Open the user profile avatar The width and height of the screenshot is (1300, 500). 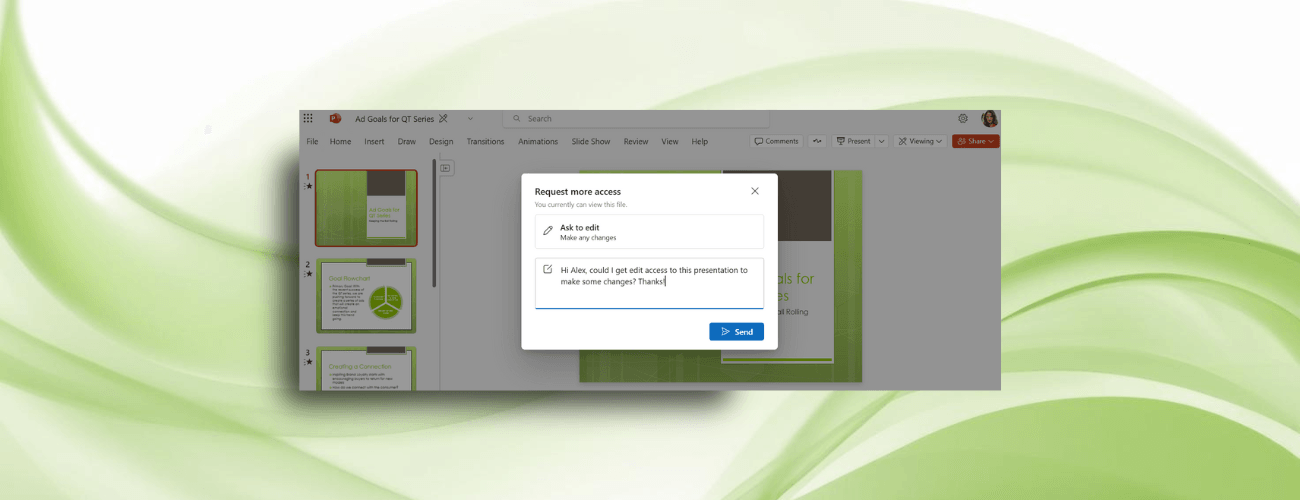(989, 118)
